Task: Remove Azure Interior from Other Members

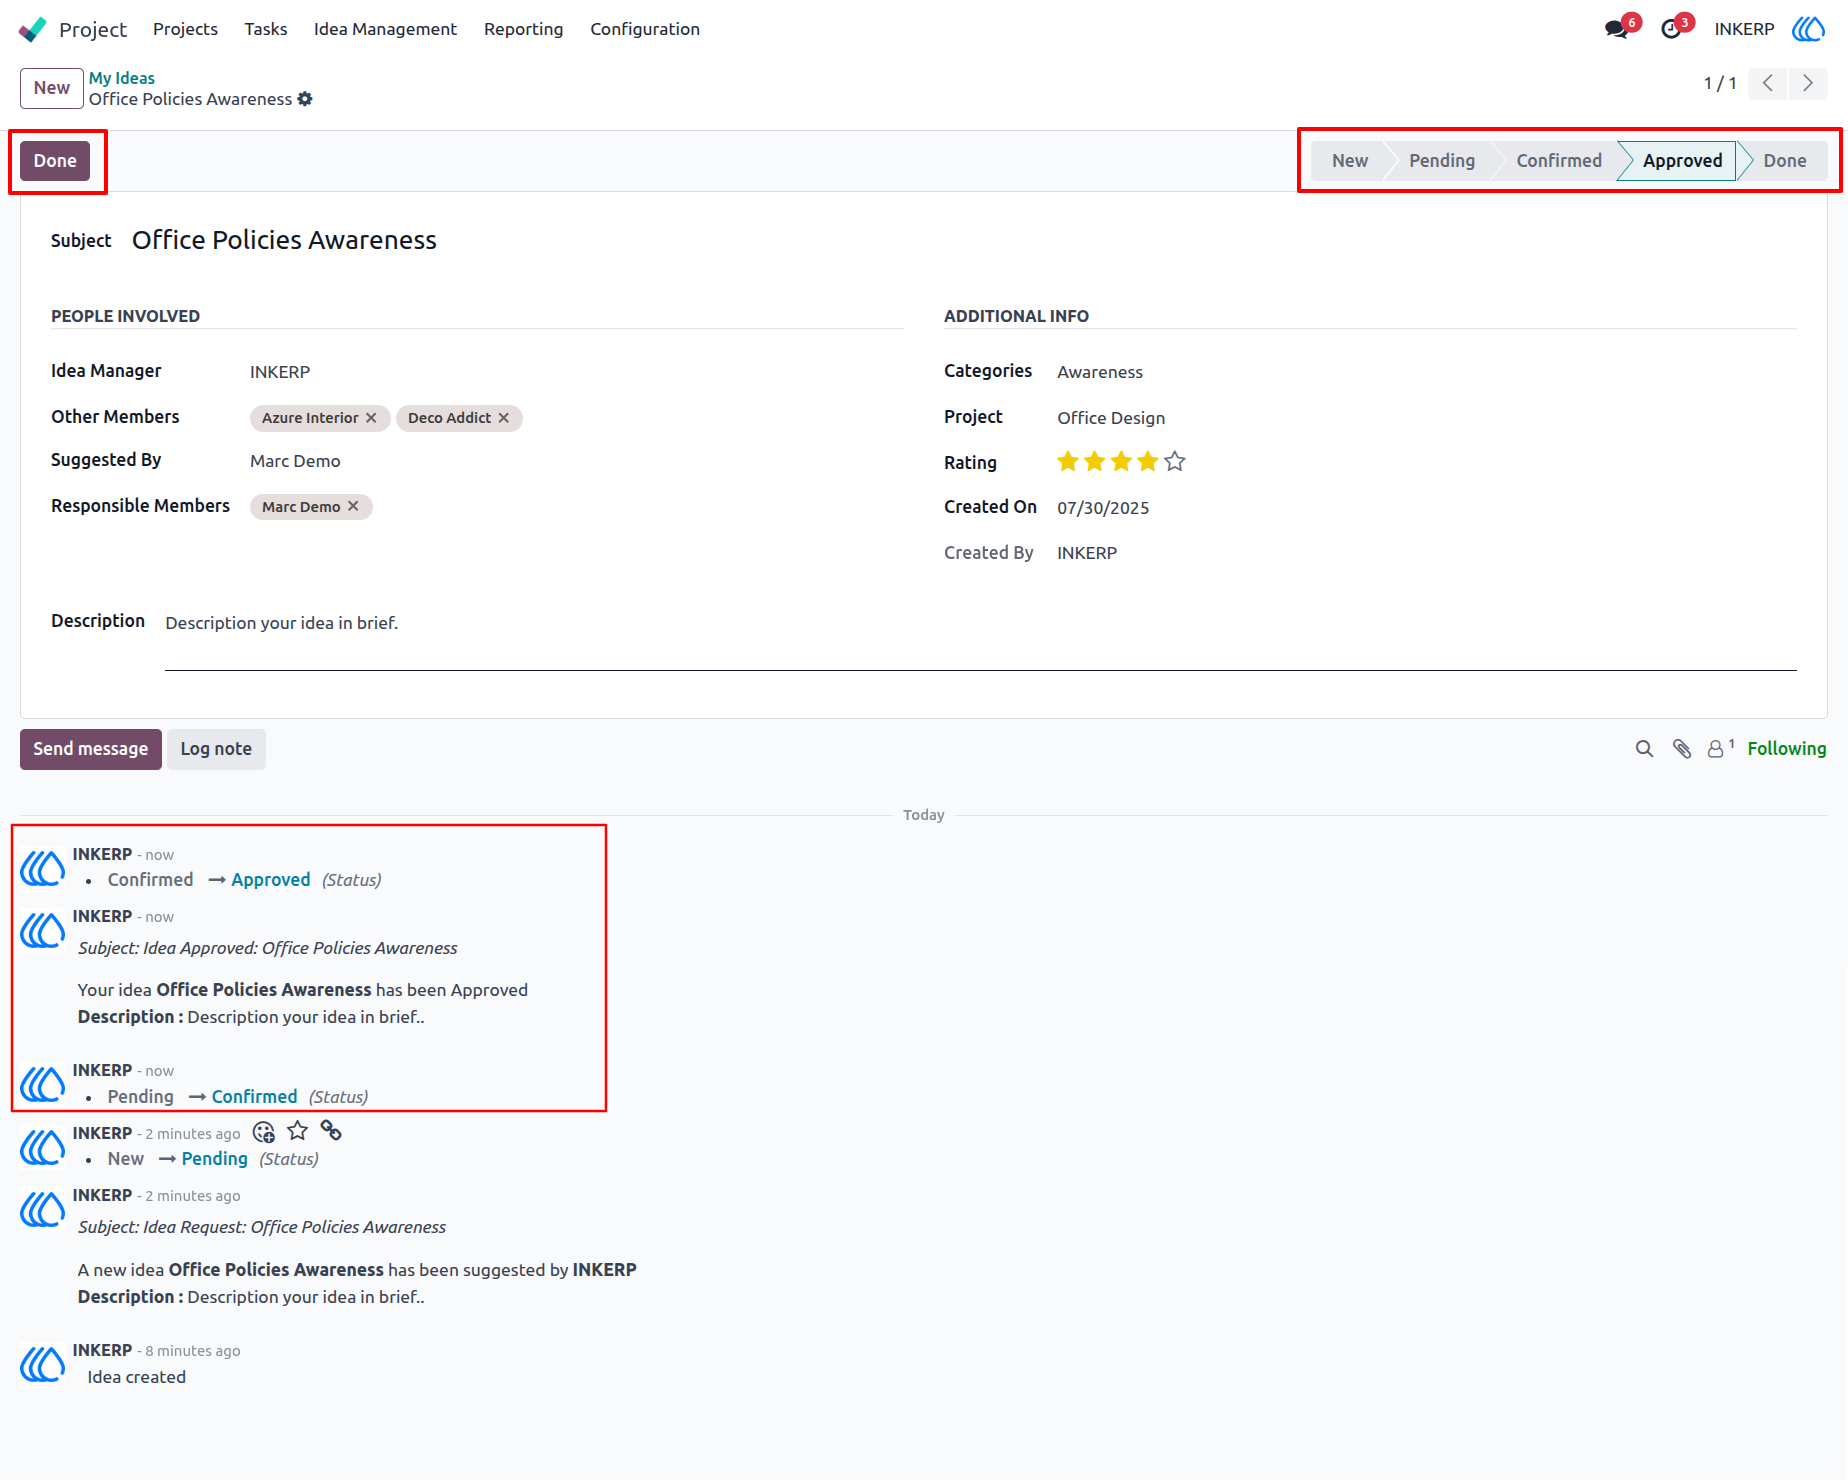Action: click(371, 418)
